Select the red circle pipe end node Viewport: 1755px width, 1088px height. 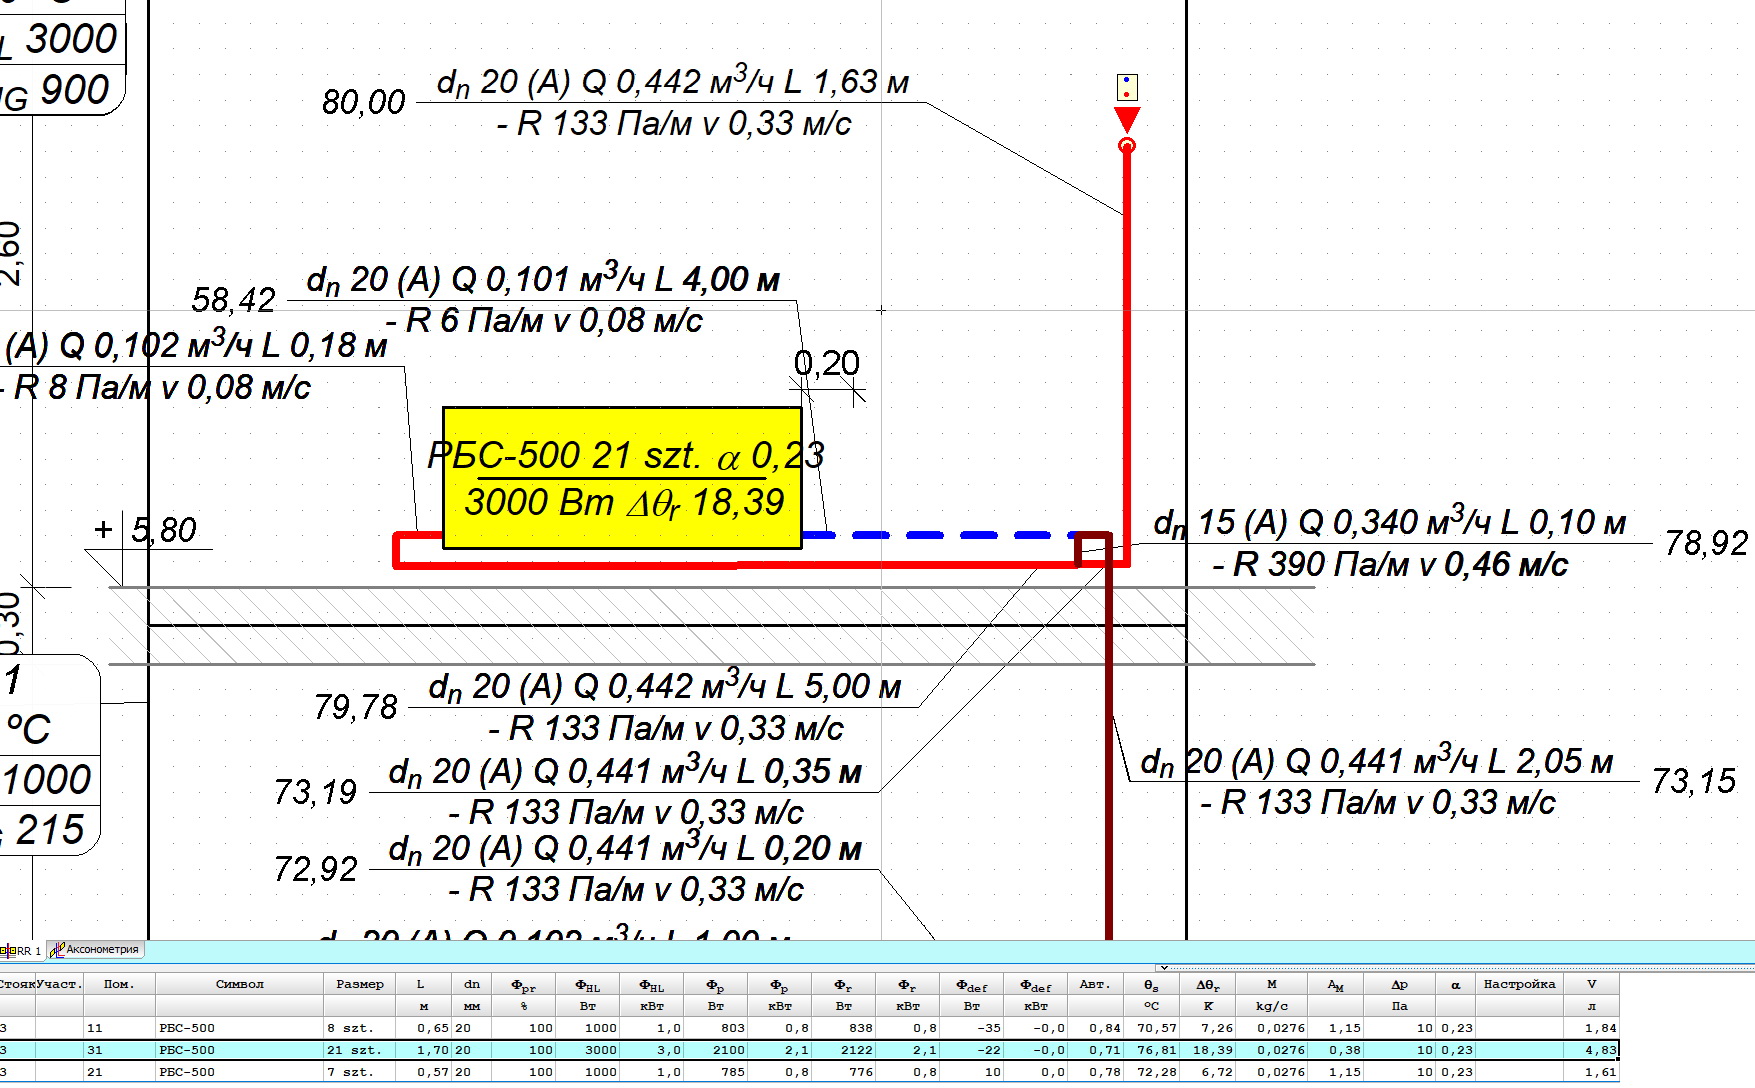tap(1127, 146)
